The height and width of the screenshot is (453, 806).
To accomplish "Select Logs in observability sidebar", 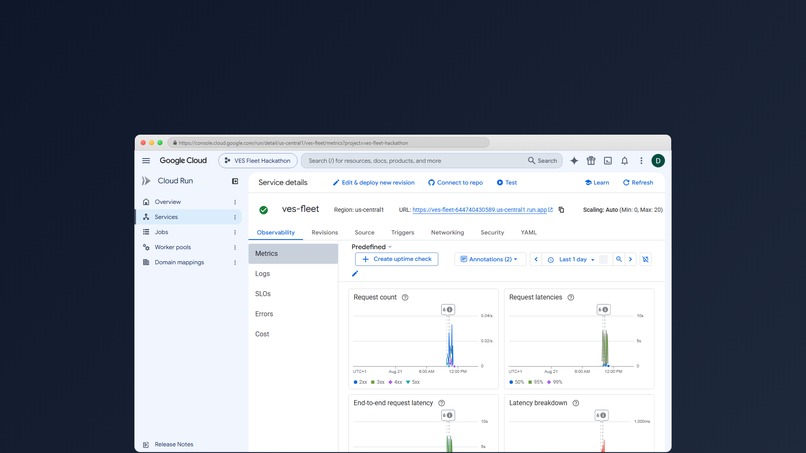I will pos(293,274).
